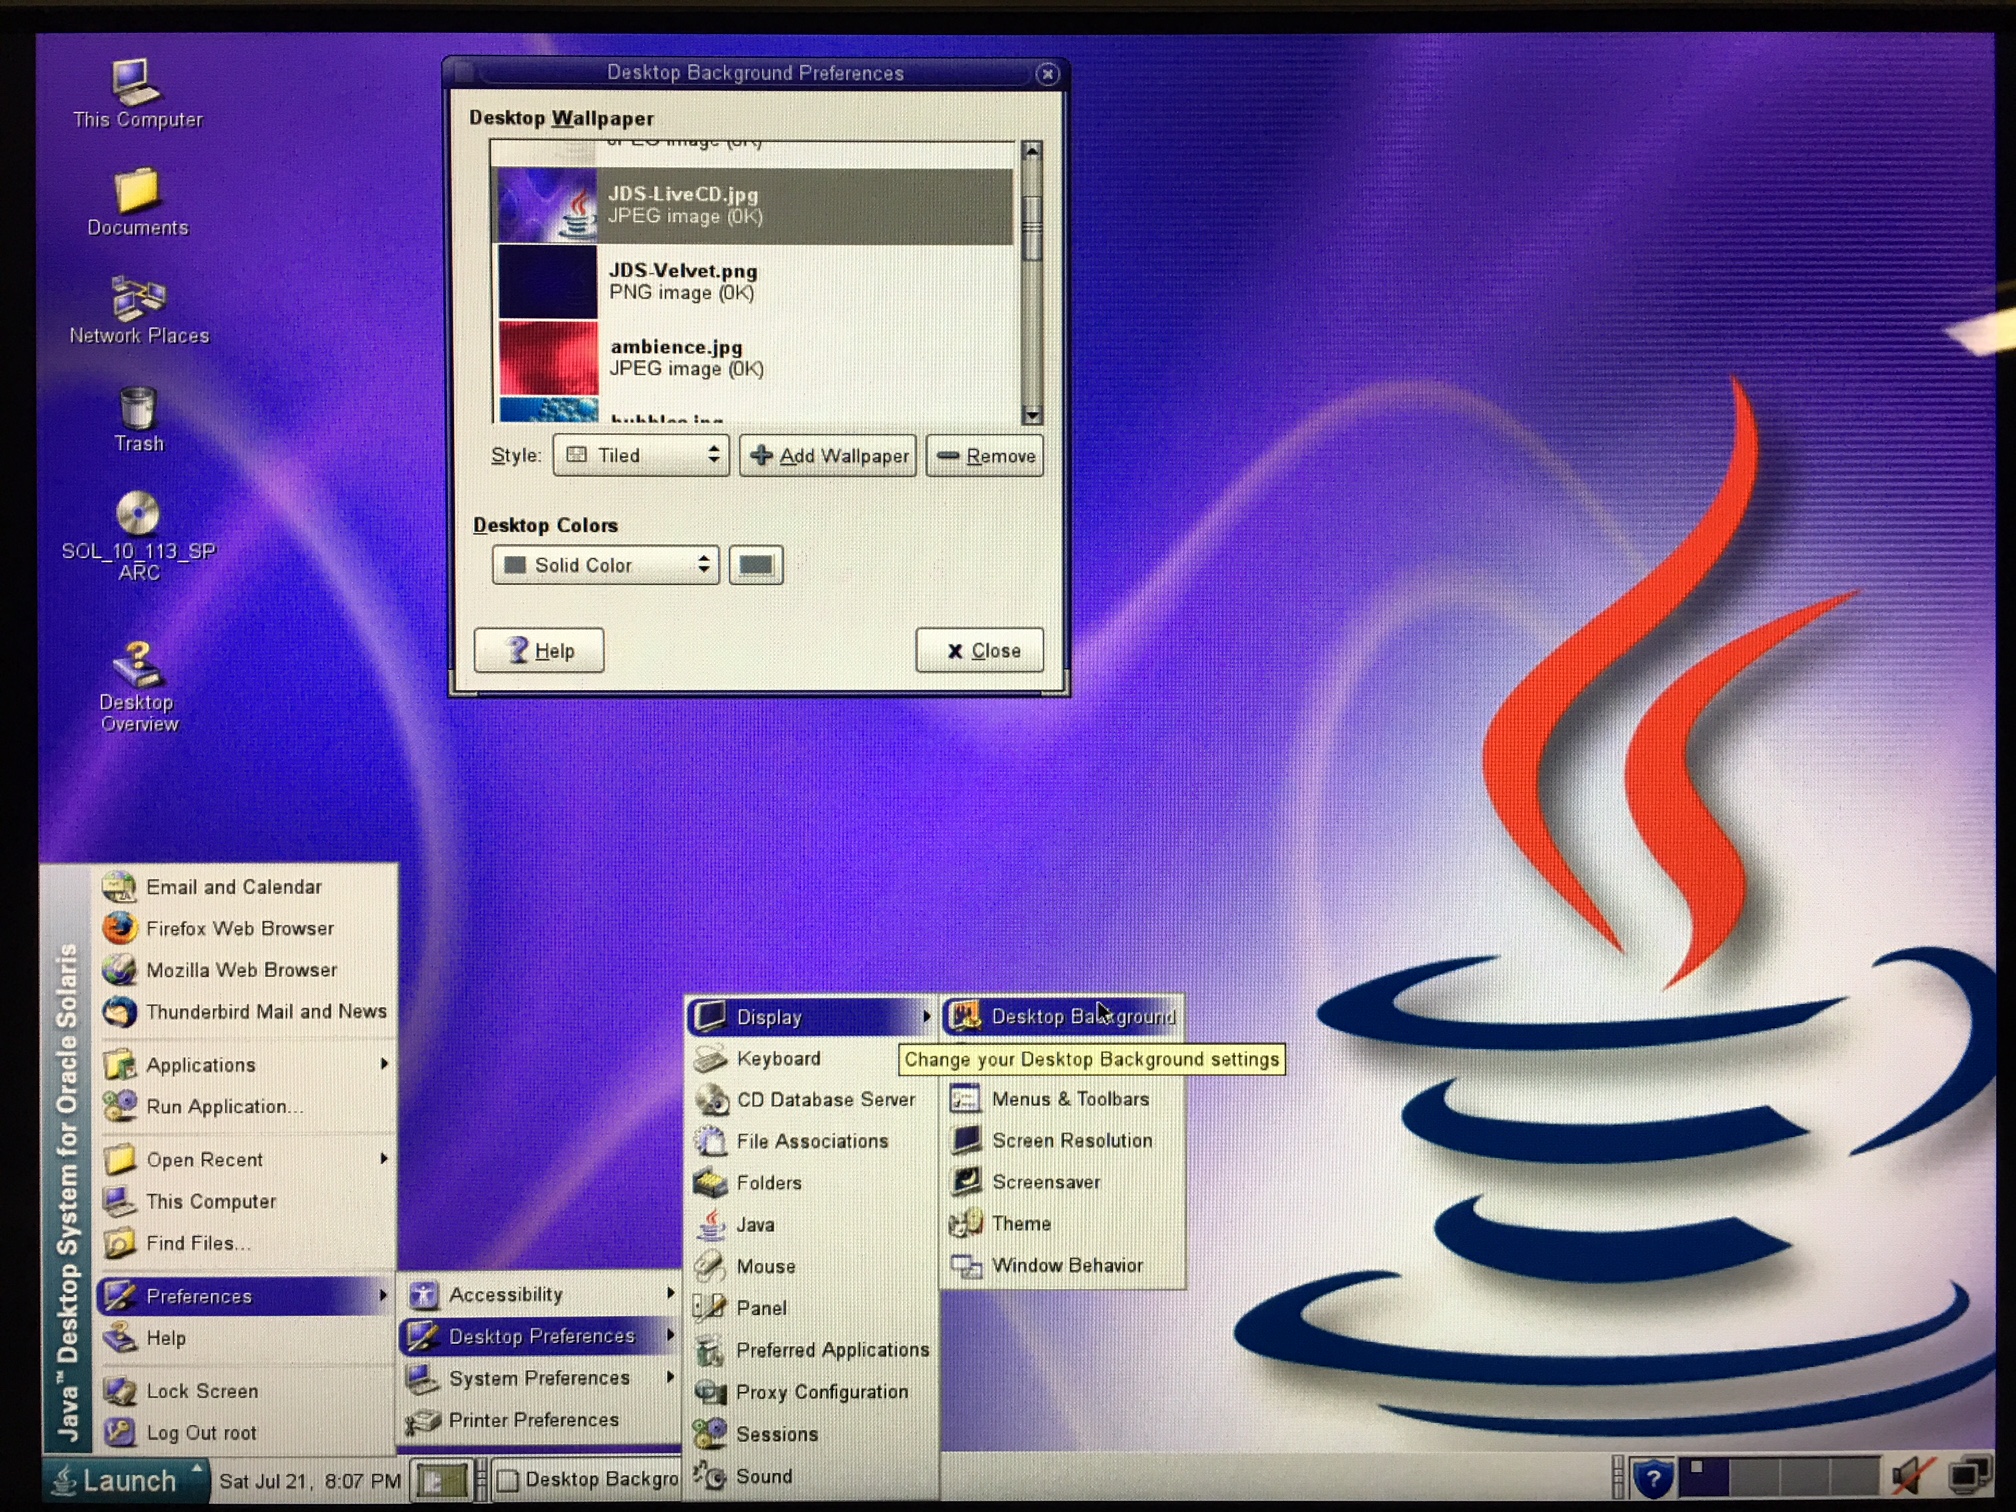Image resolution: width=2016 pixels, height=1512 pixels.
Task: Choose Run Application from Launch menu
Action: [x=245, y=1107]
